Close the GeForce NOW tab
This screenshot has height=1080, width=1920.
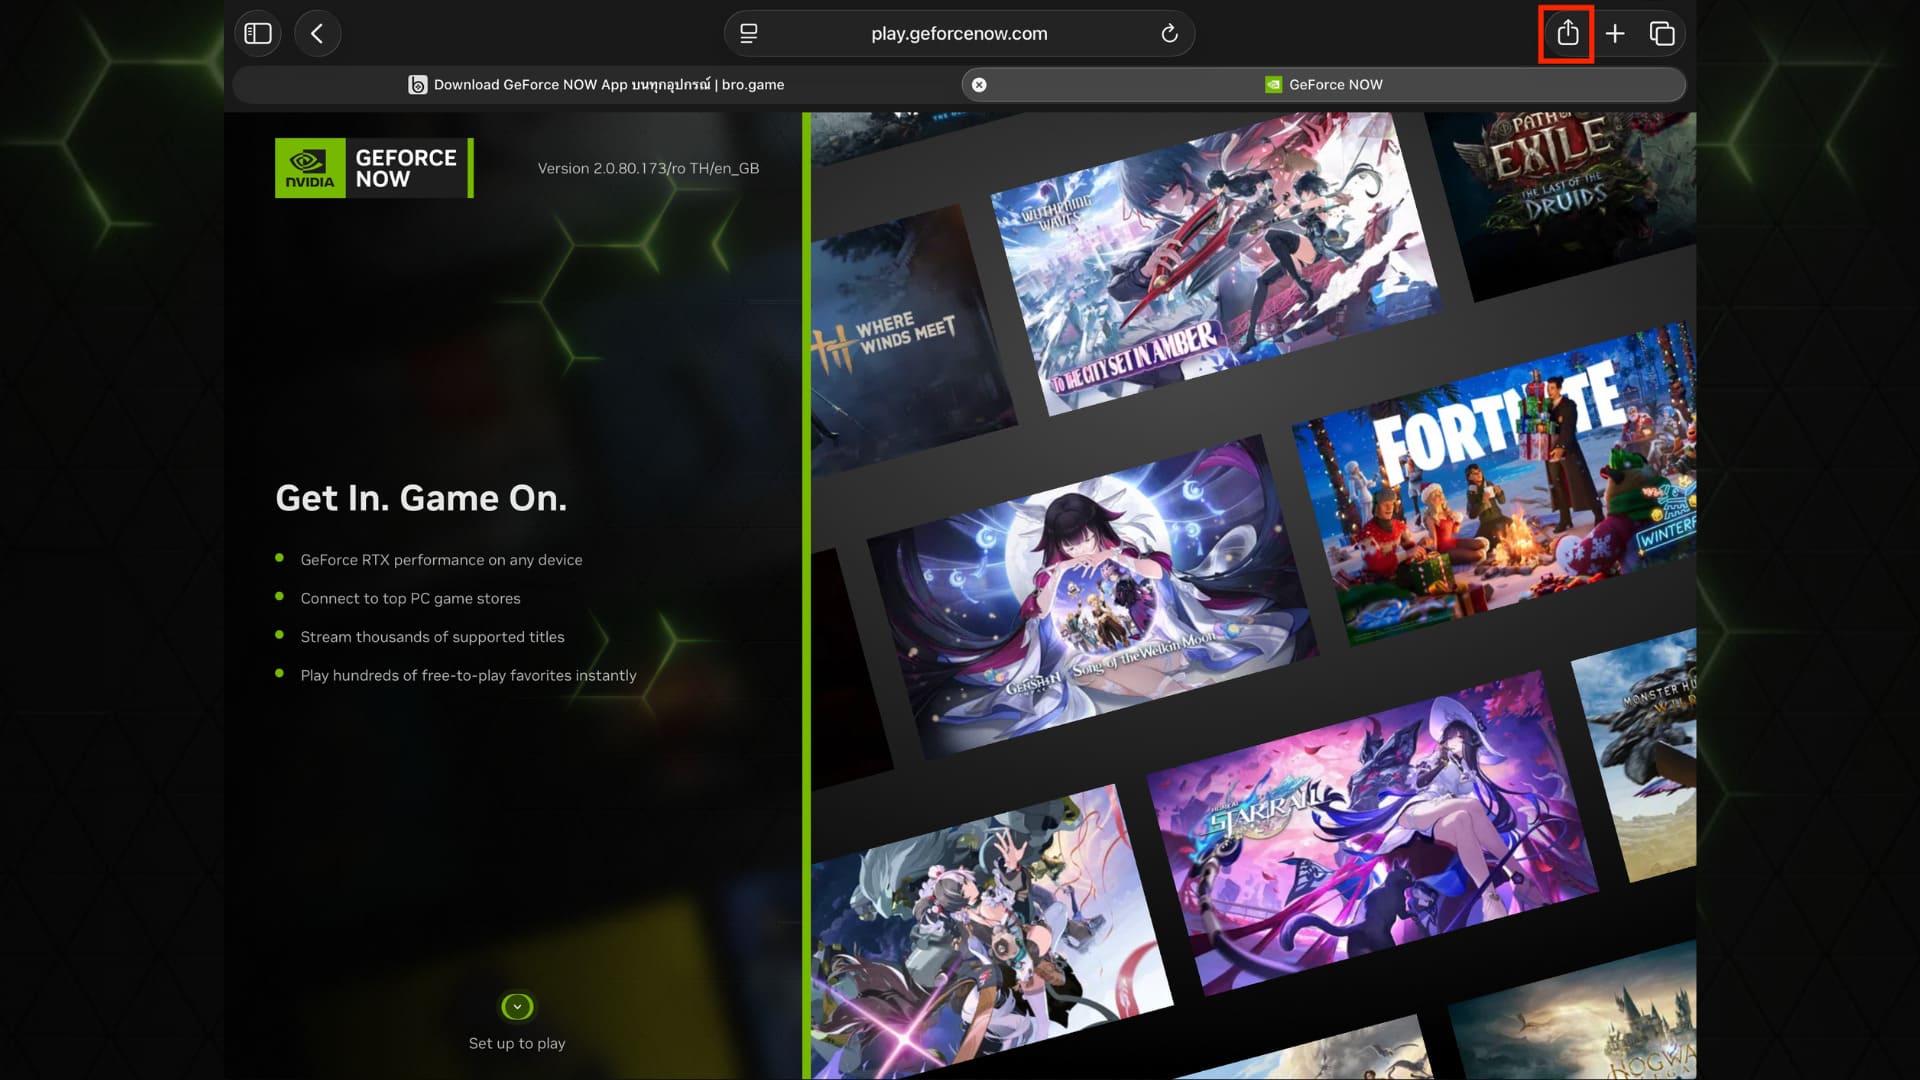coord(978,84)
